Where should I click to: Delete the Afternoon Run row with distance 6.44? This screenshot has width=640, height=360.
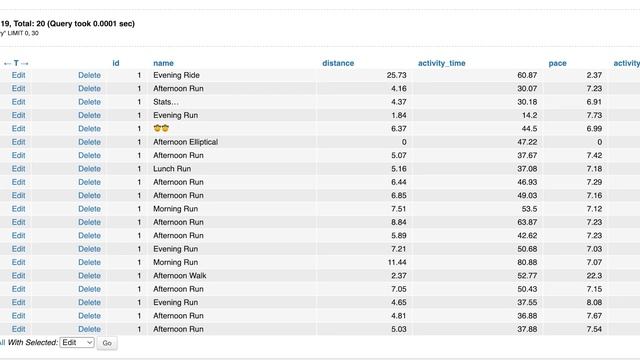click(89, 182)
